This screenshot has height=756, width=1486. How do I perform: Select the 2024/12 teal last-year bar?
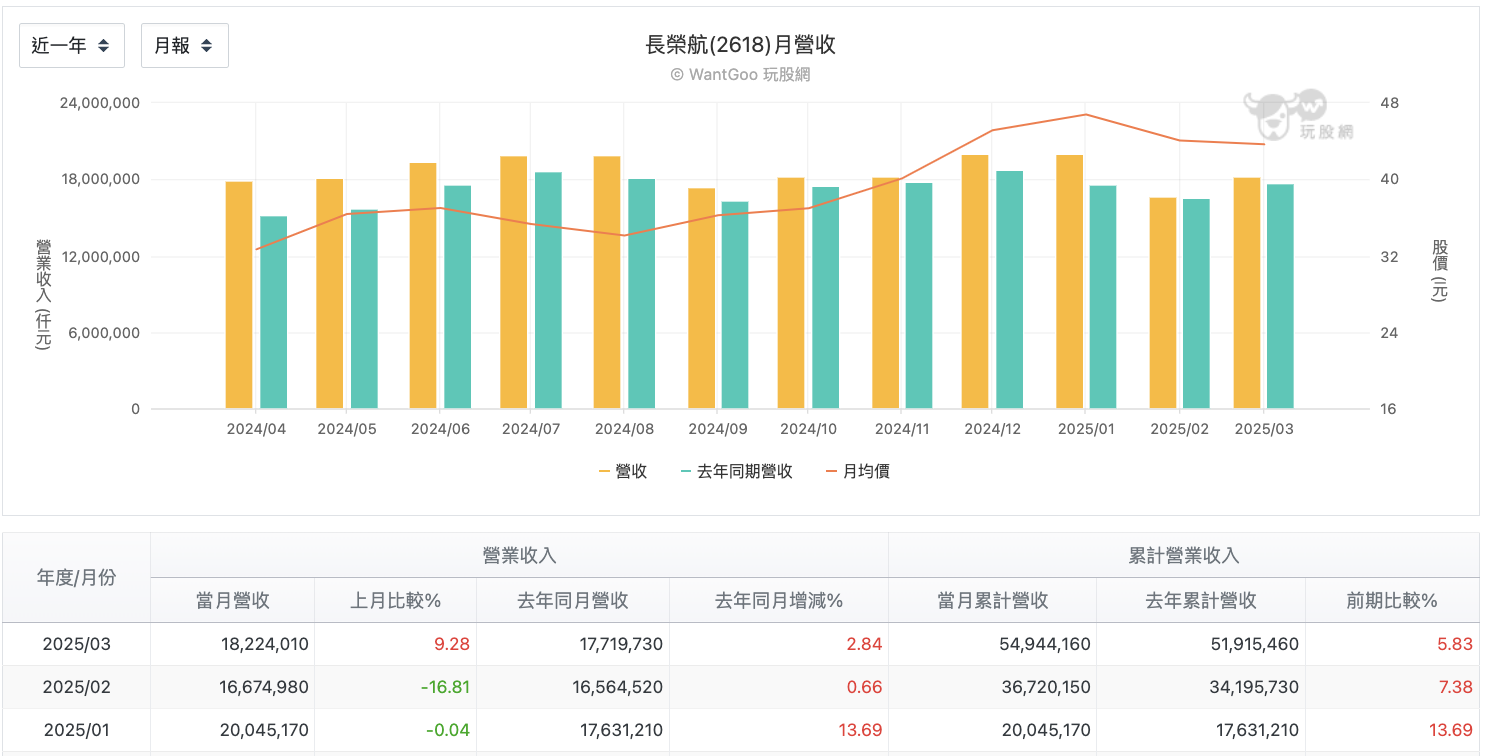coord(1010,290)
